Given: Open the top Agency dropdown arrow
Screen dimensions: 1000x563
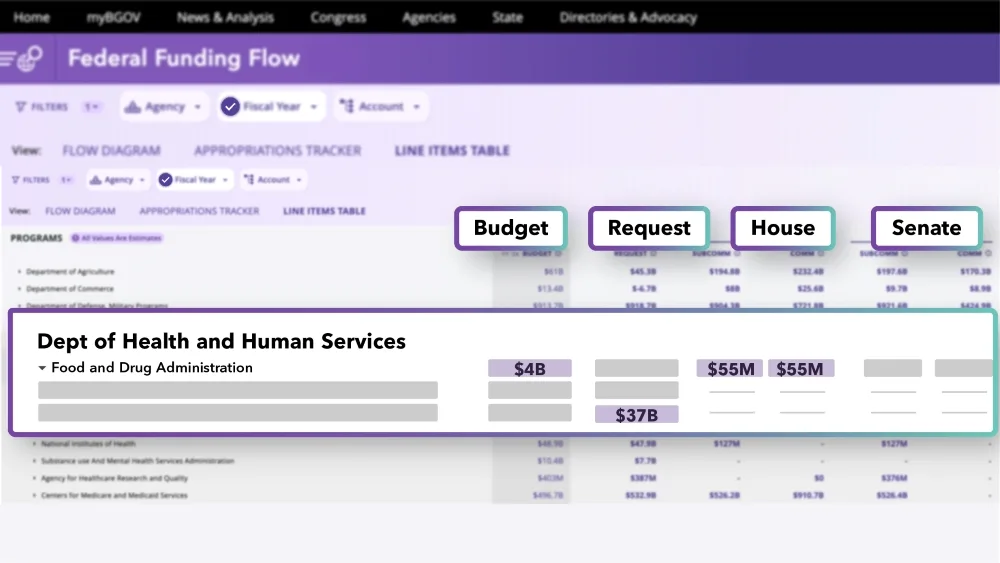Looking at the screenshot, I should pos(197,107).
